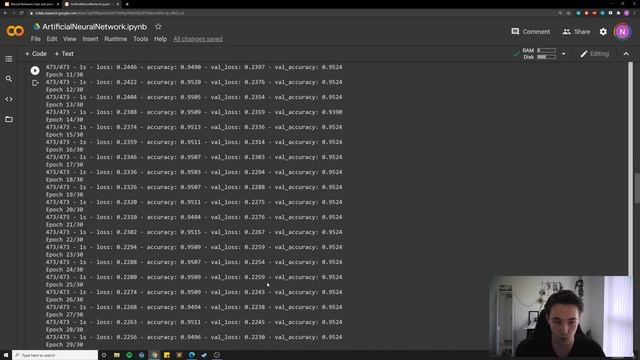
Task: Open the Help menu
Action: pos(160,39)
